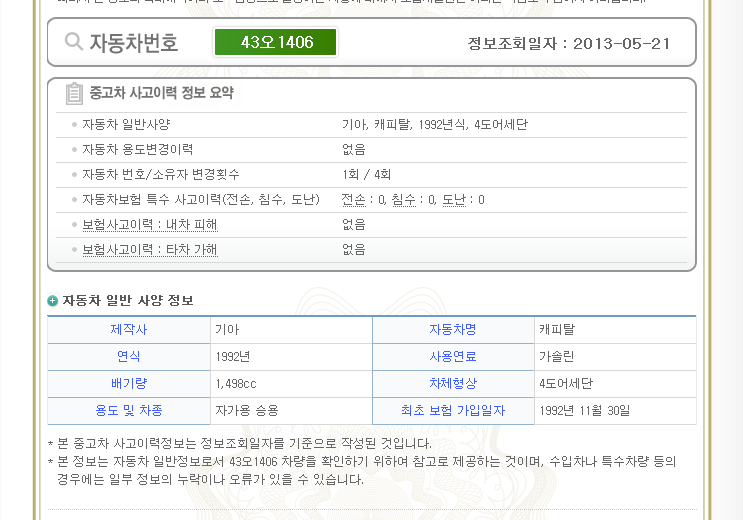Open the 보험사고이력 : 내차 피해 link
This screenshot has width=743, height=520.
point(150,225)
